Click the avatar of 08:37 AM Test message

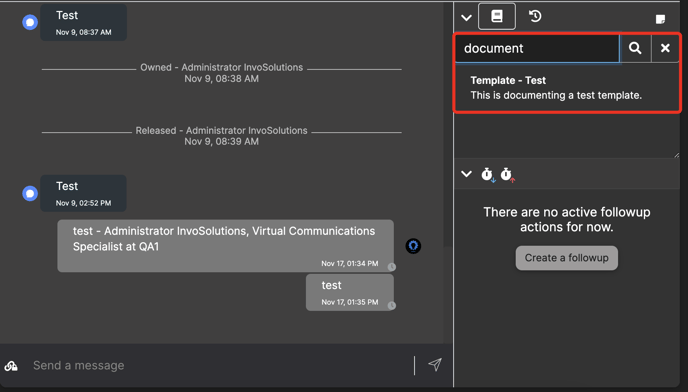pyautogui.click(x=30, y=22)
